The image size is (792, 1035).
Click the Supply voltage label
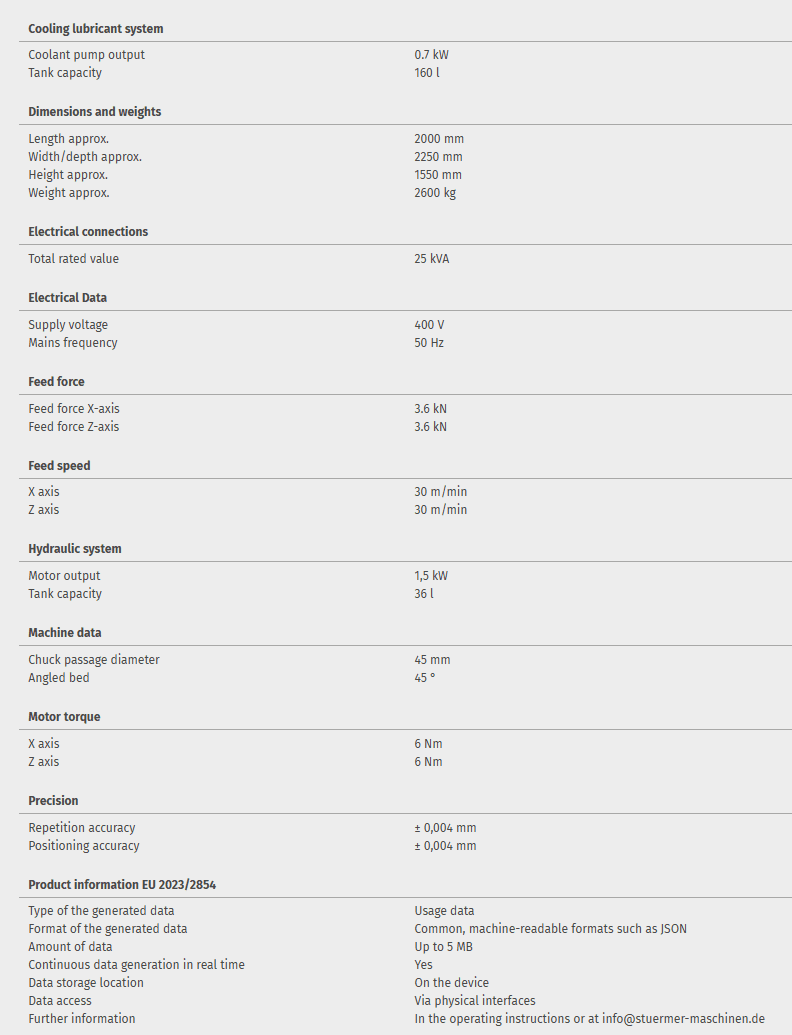point(68,325)
